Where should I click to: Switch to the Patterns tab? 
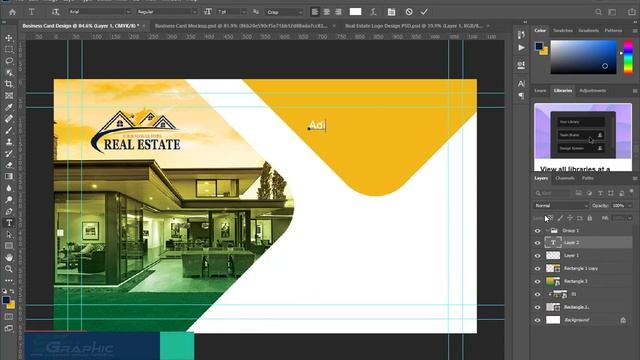613,31
